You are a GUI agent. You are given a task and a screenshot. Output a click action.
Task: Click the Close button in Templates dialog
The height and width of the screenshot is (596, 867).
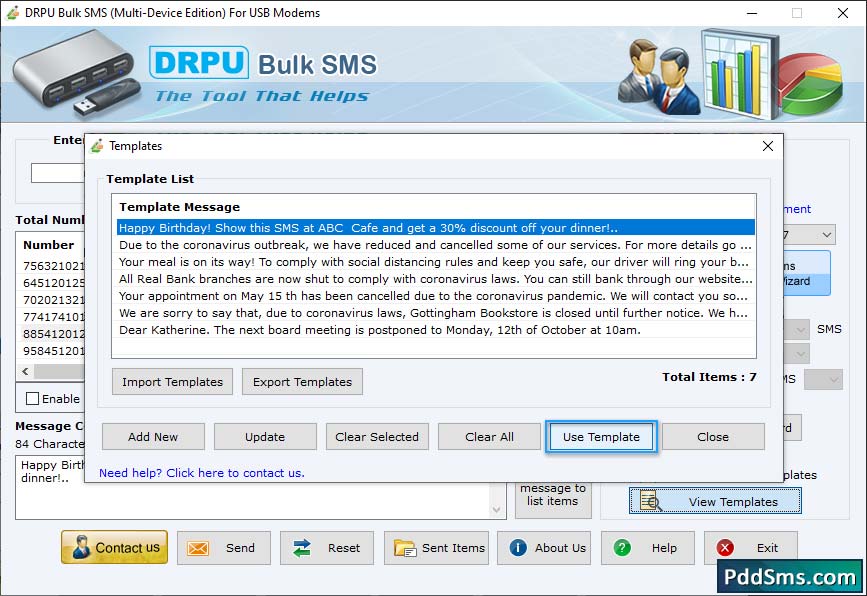pos(713,437)
